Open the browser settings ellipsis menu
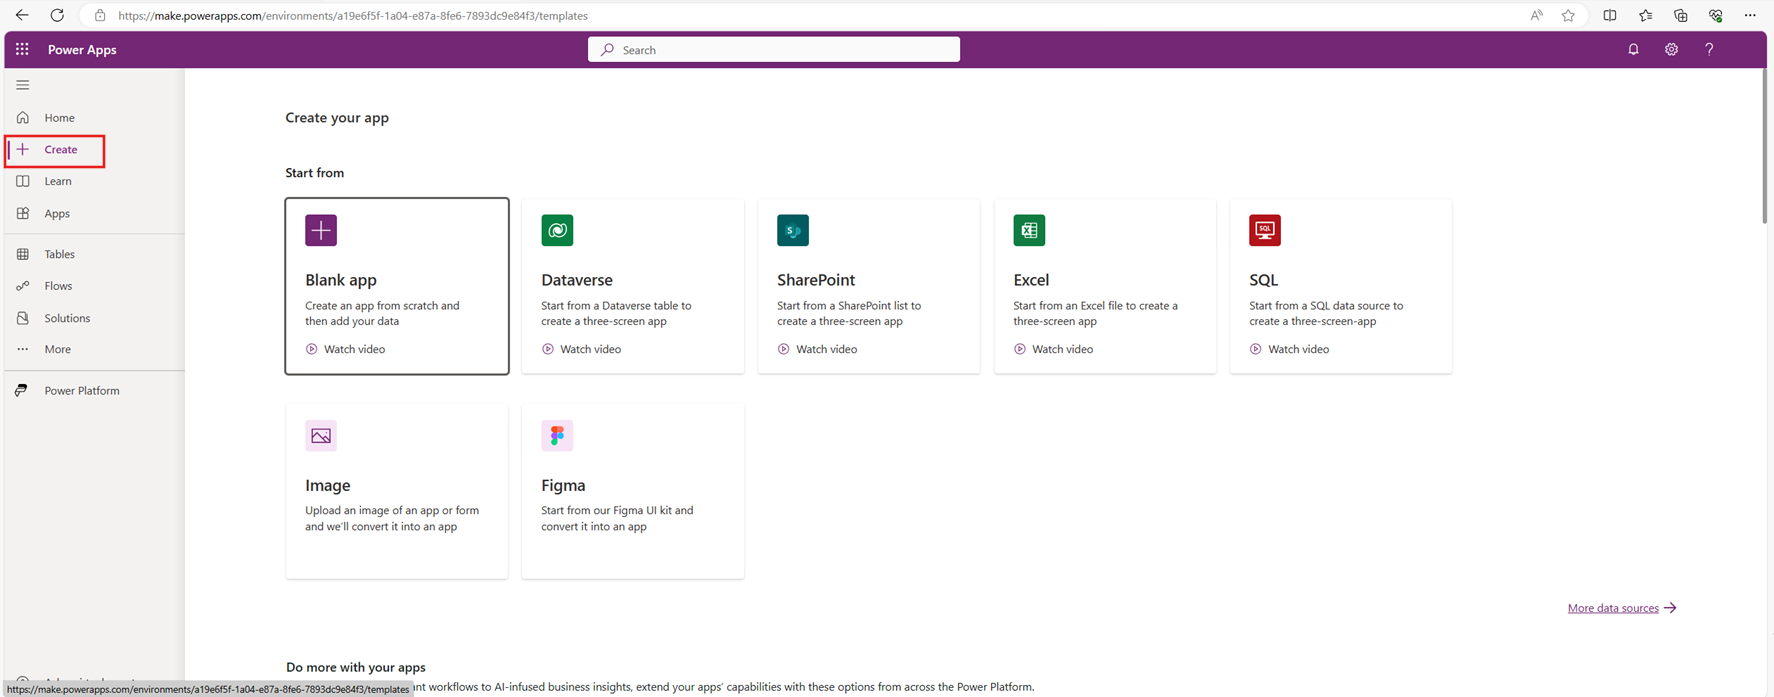 [x=1750, y=15]
